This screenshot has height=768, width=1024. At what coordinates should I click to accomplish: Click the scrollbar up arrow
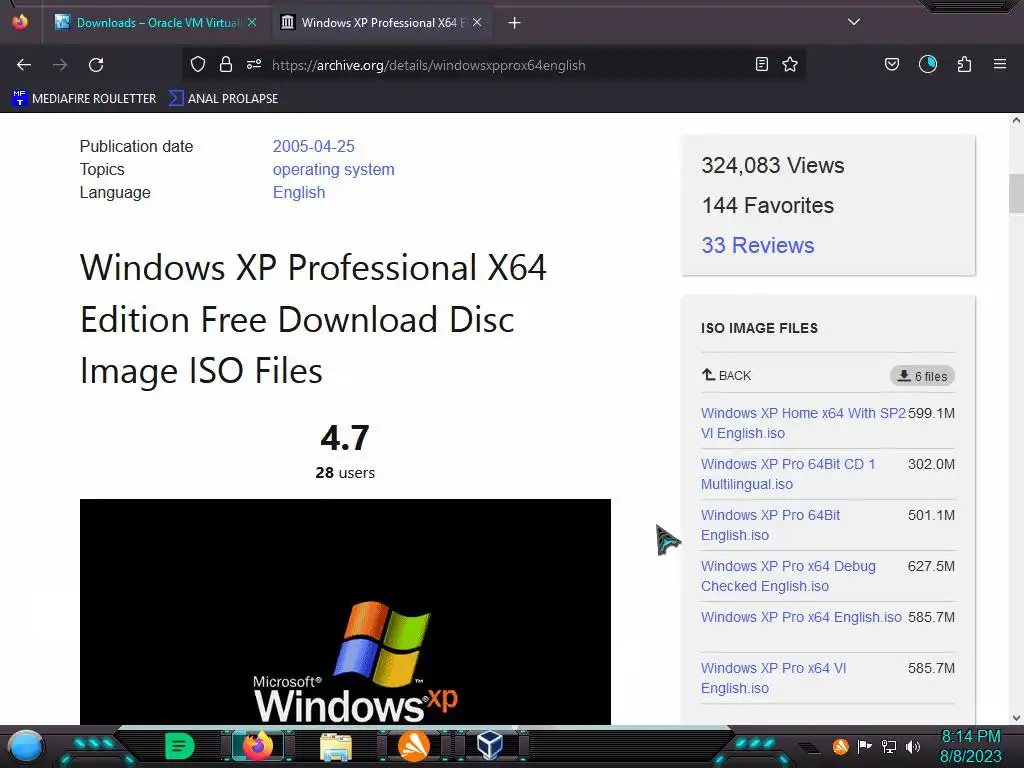tap(1016, 120)
